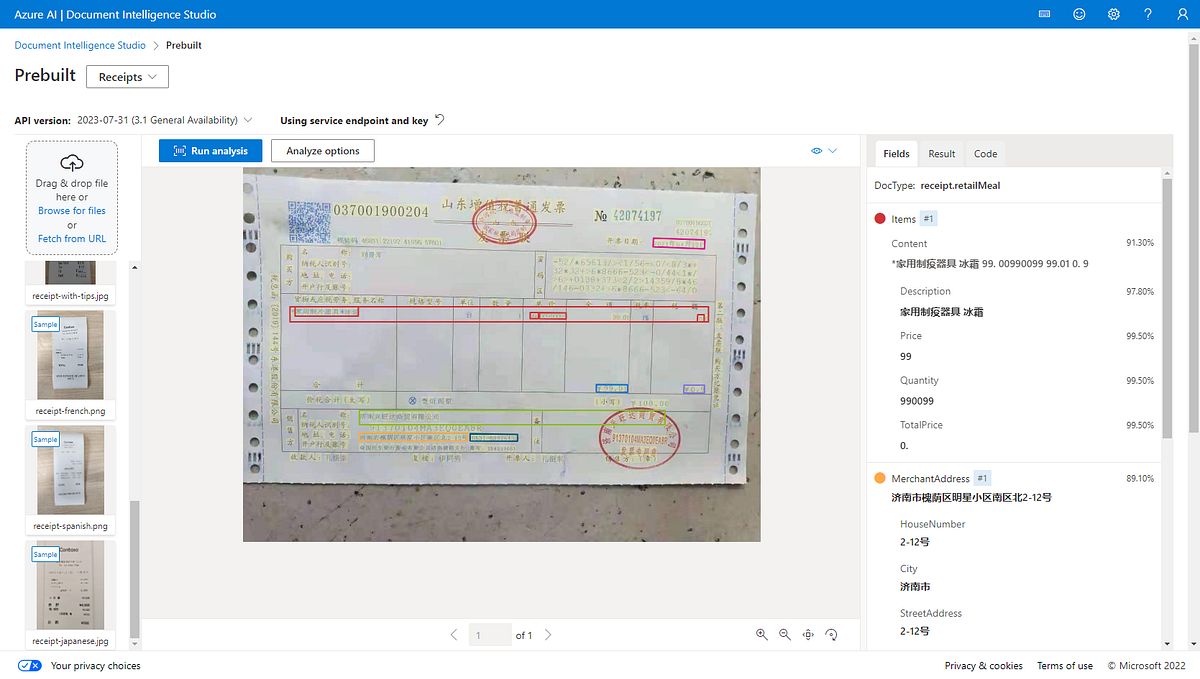Zoom in on the receipt document
Screen dimensions: 1200x679
point(761,634)
